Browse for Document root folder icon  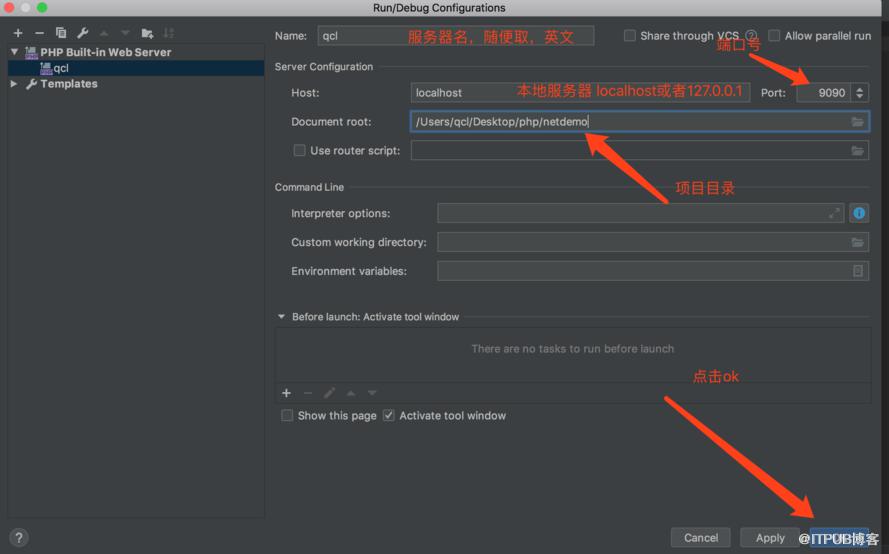coord(857,122)
